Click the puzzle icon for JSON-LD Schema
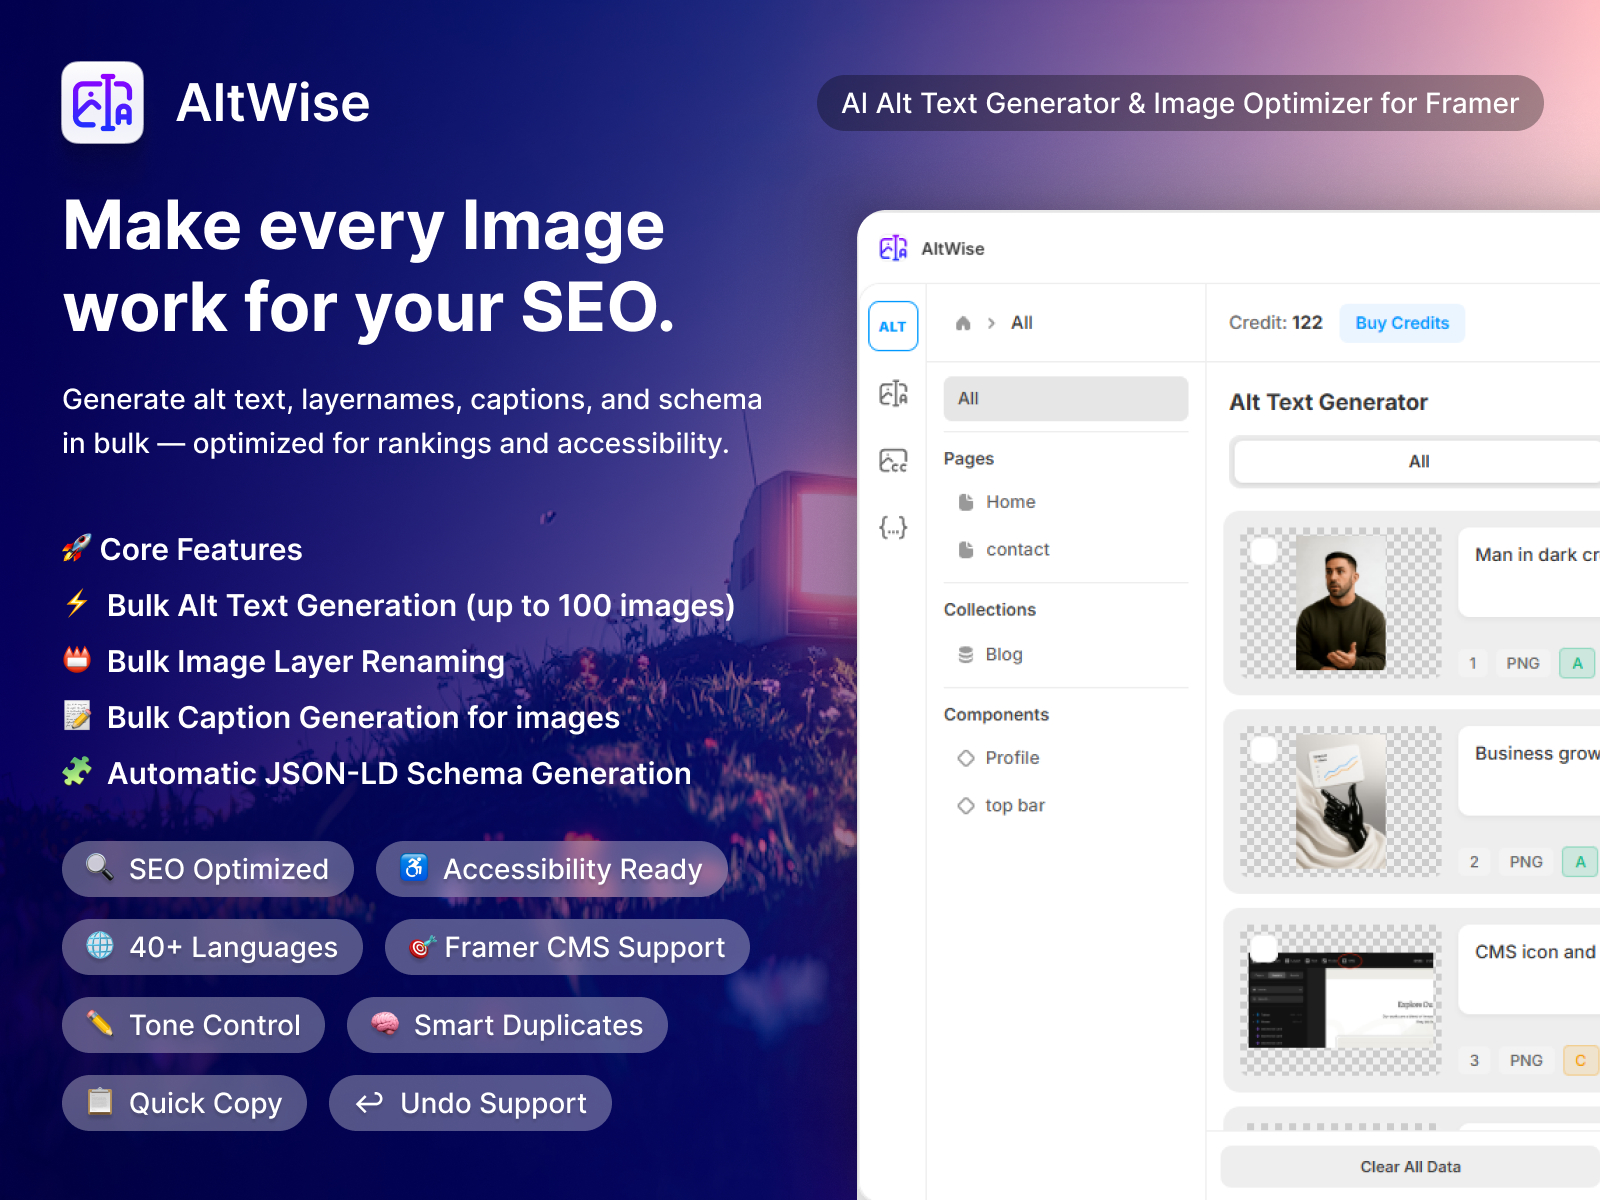The image size is (1600, 1200). [x=77, y=771]
